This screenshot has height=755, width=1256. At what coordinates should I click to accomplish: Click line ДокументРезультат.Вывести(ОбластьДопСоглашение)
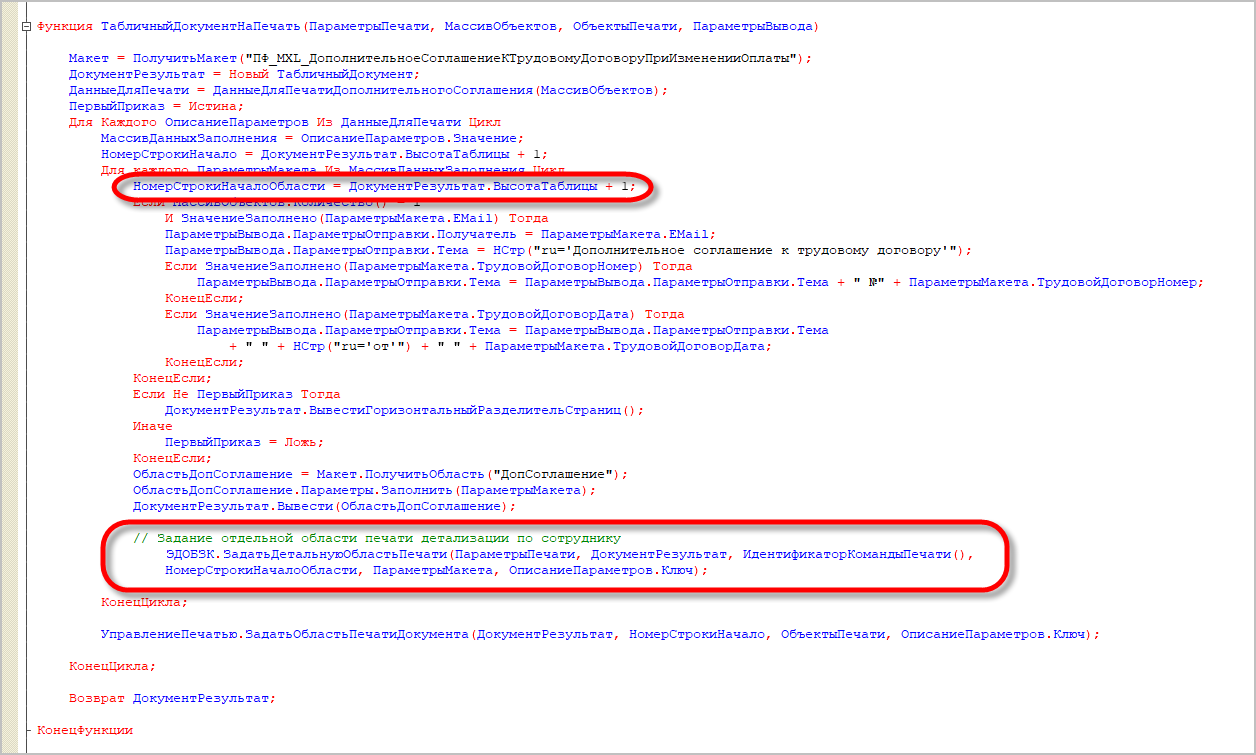(x=325, y=506)
